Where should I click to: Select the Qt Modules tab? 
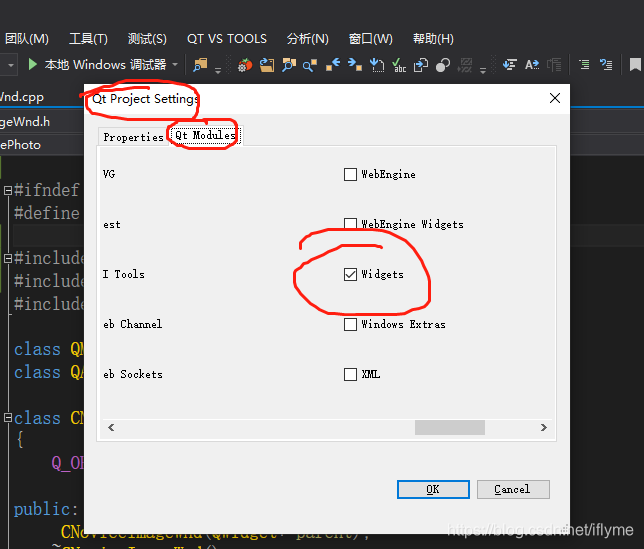[x=205, y=135]
